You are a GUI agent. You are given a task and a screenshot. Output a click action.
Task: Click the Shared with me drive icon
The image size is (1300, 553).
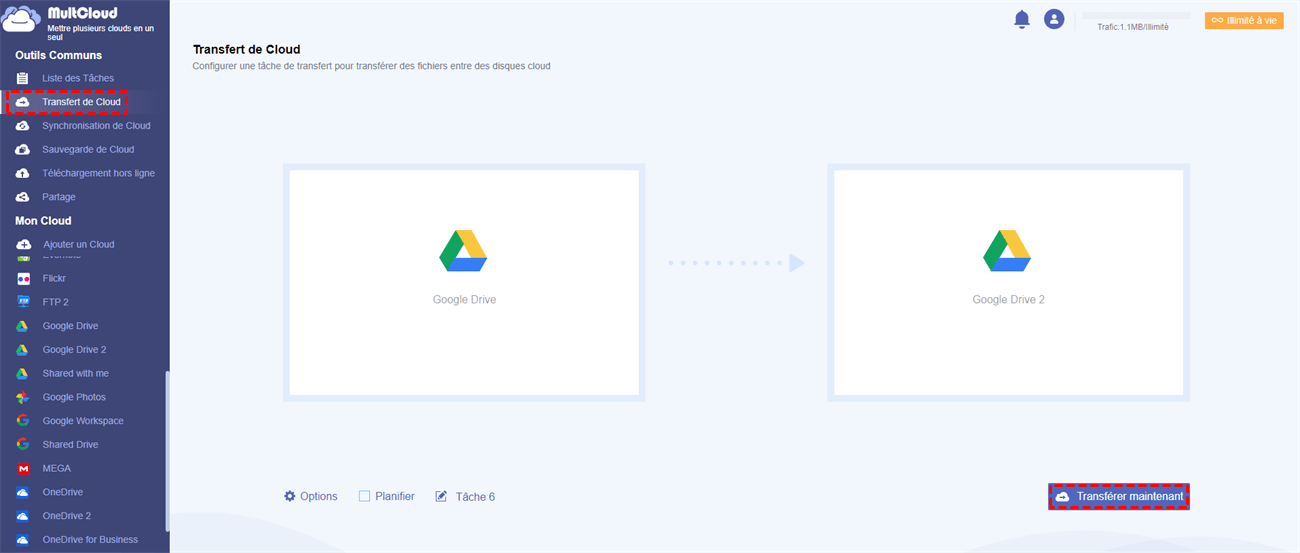click(x=22, y=373)
